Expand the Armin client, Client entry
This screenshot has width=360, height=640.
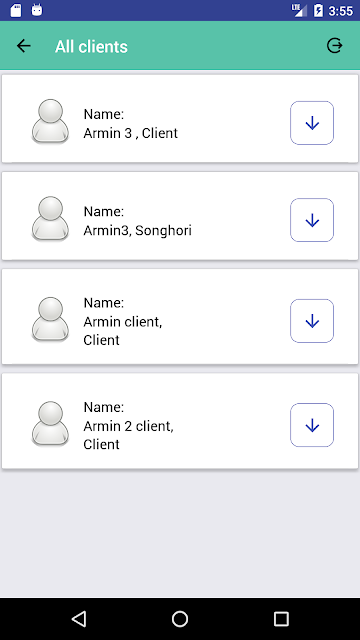312,321
